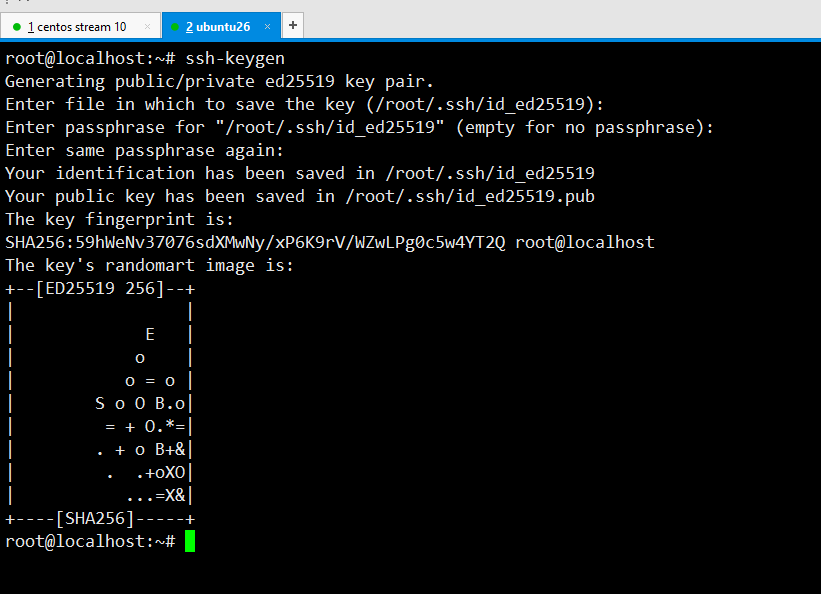
Task: Switch to the centos stream 10 tab
Action: point(77,27)
